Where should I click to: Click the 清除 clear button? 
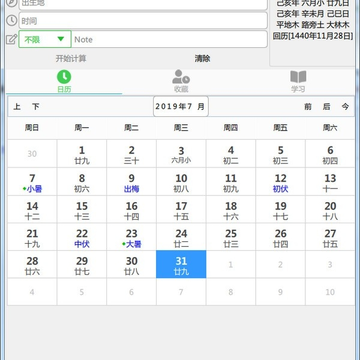pyautogui.click(x=203, y=59)
